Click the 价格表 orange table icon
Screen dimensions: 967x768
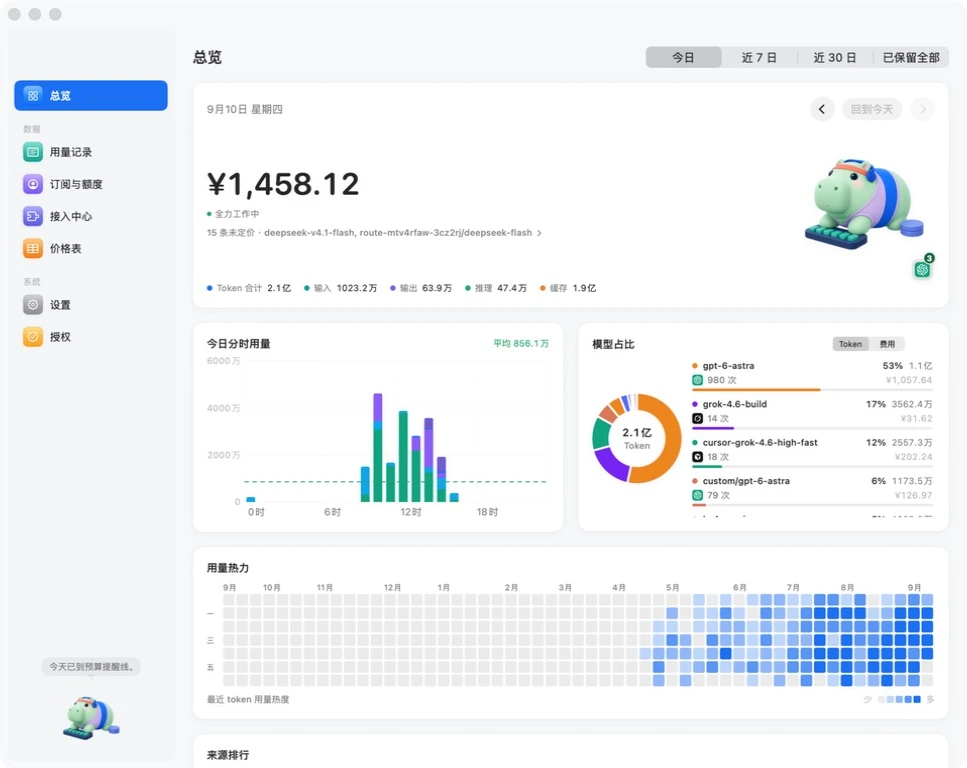[x=33, y=248]
